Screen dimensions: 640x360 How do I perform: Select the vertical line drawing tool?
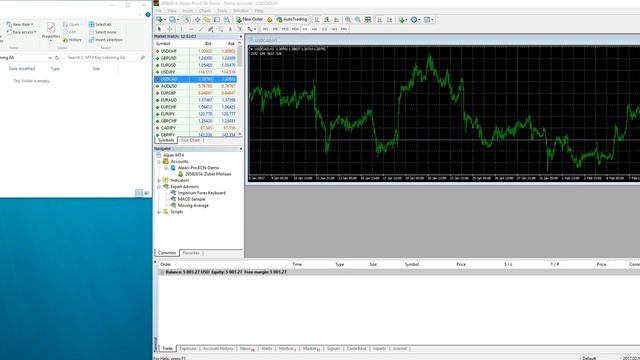pos(181,29)
